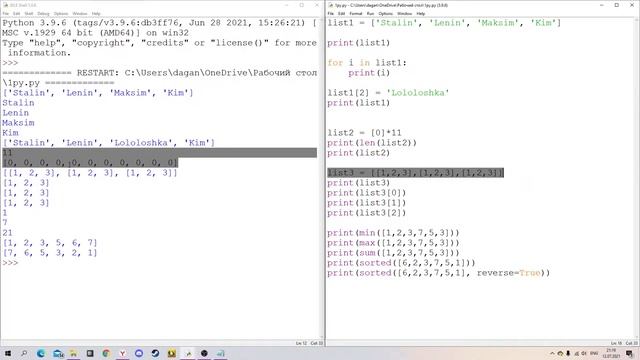Switch to Python IDLE taskbar icon
The height and width of the screenshot is (360, 640).
click(188, 353)
